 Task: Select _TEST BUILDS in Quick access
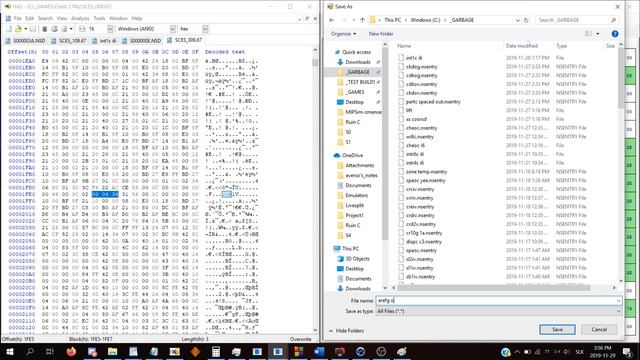[360, 82]
